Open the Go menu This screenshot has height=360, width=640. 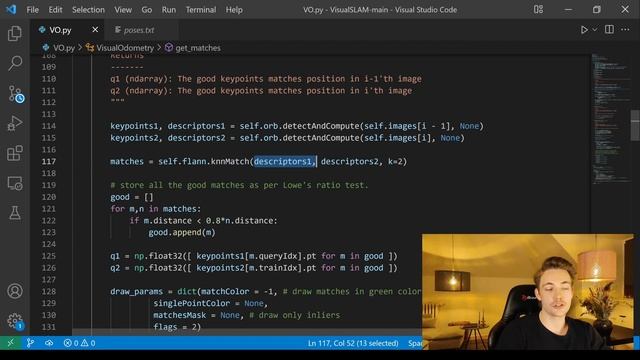(x=147, y=10)
